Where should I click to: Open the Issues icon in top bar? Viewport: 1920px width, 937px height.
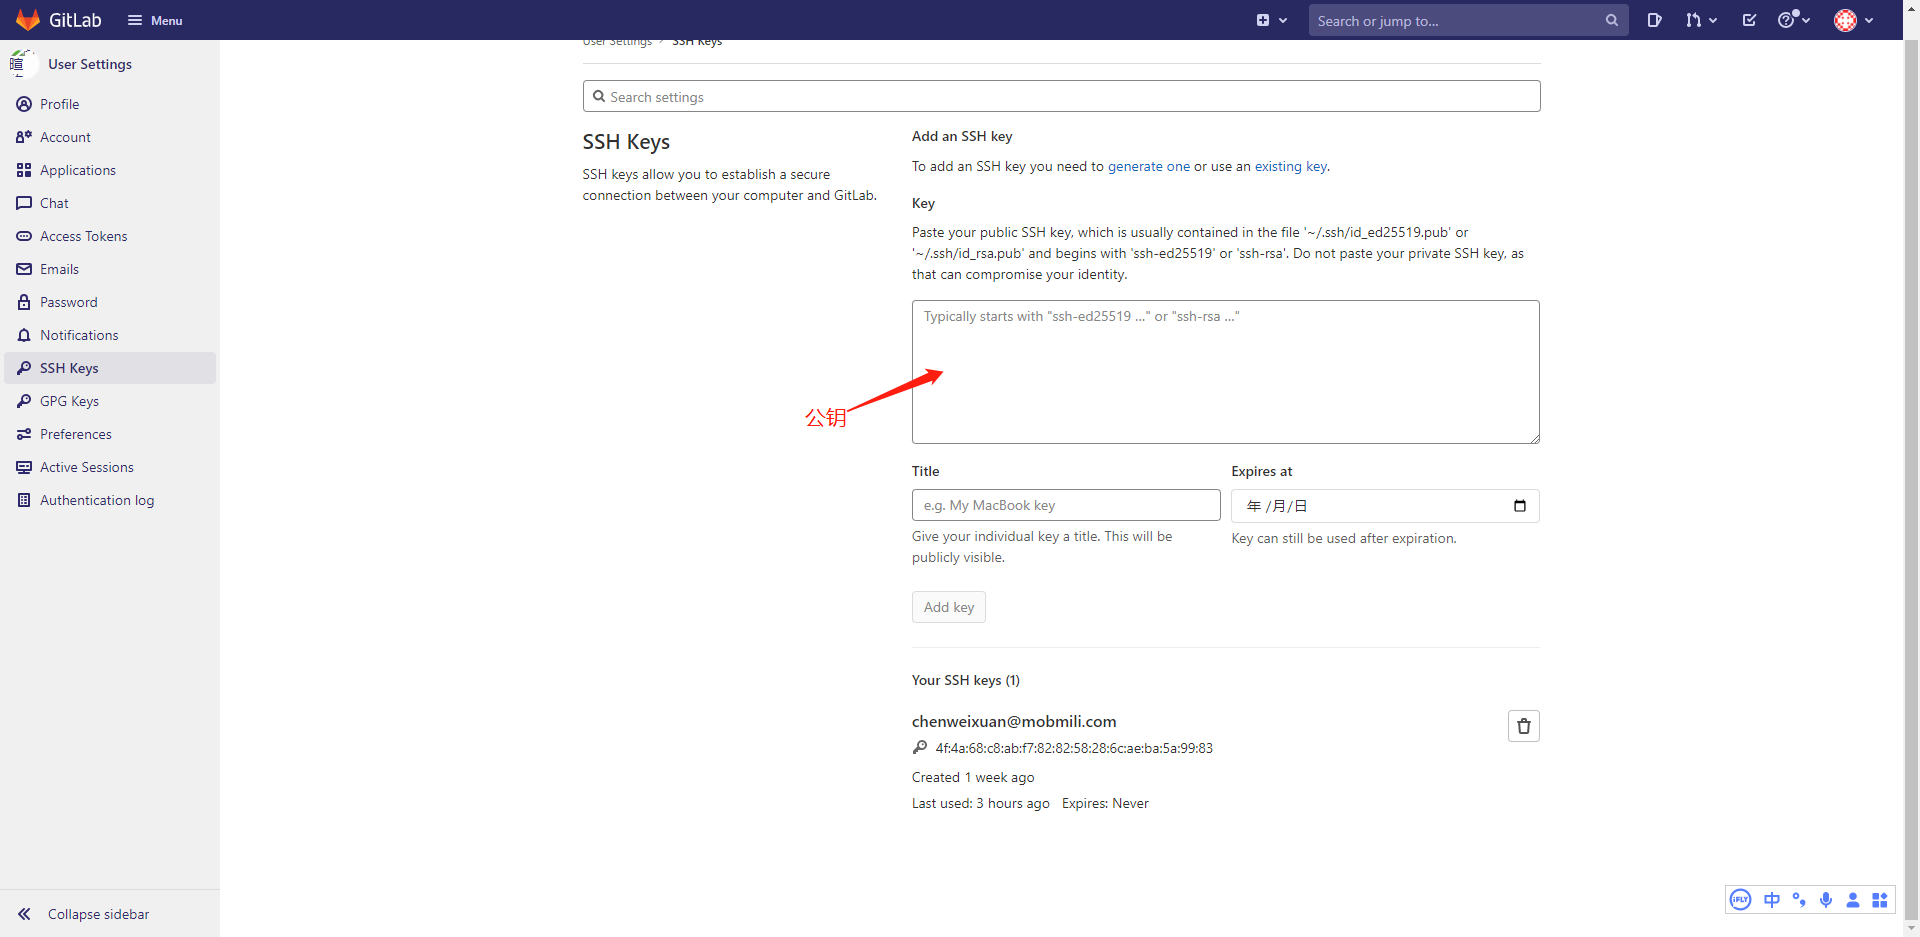pos(1654,20)
